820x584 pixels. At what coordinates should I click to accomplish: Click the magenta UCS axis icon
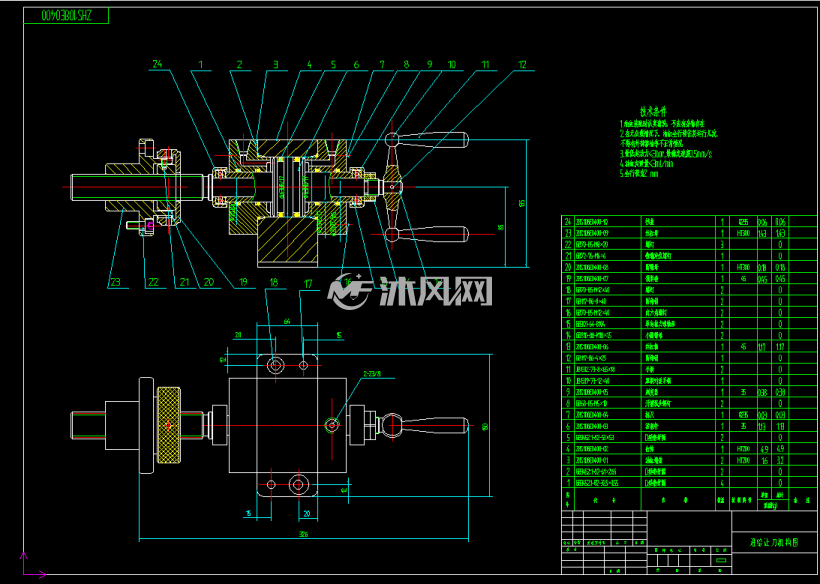tap(32, 565)
